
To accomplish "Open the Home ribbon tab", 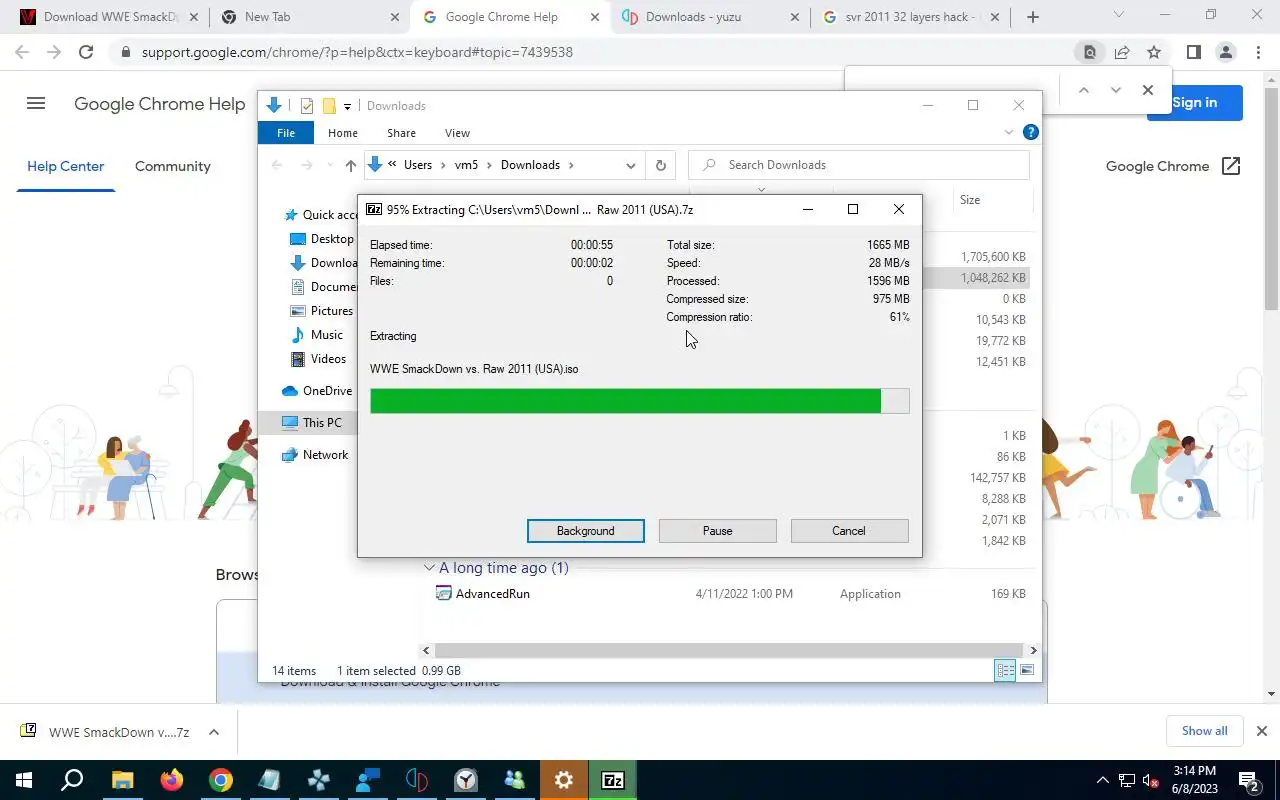I will click(342, 133).
